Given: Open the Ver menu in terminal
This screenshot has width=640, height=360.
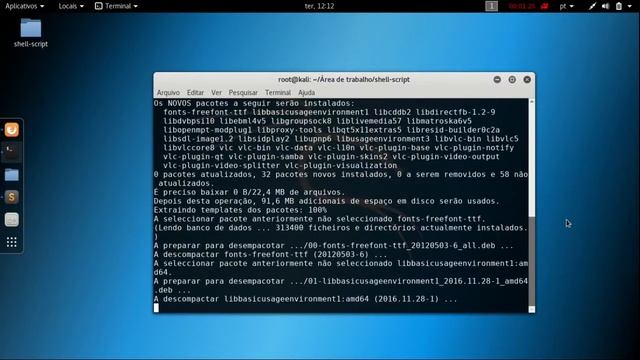Looking at the screenshot, I should 216,93.
